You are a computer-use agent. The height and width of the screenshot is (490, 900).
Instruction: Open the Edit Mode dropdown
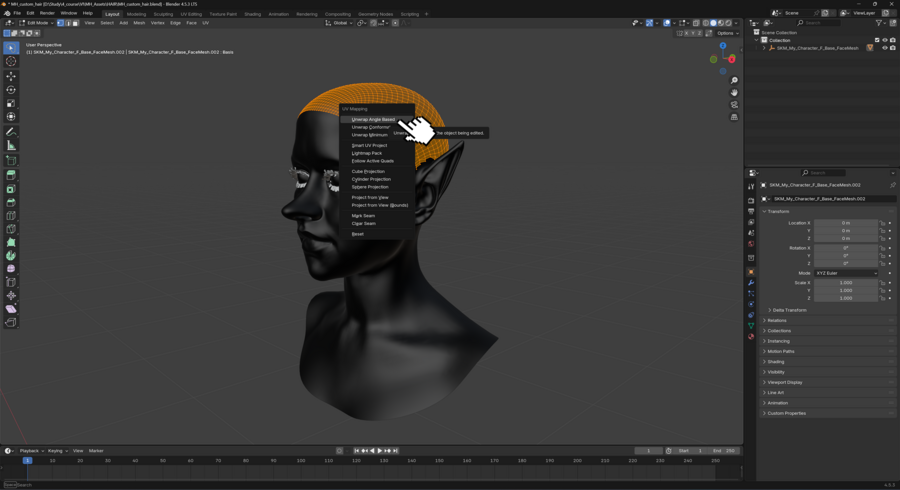point(35,23)
